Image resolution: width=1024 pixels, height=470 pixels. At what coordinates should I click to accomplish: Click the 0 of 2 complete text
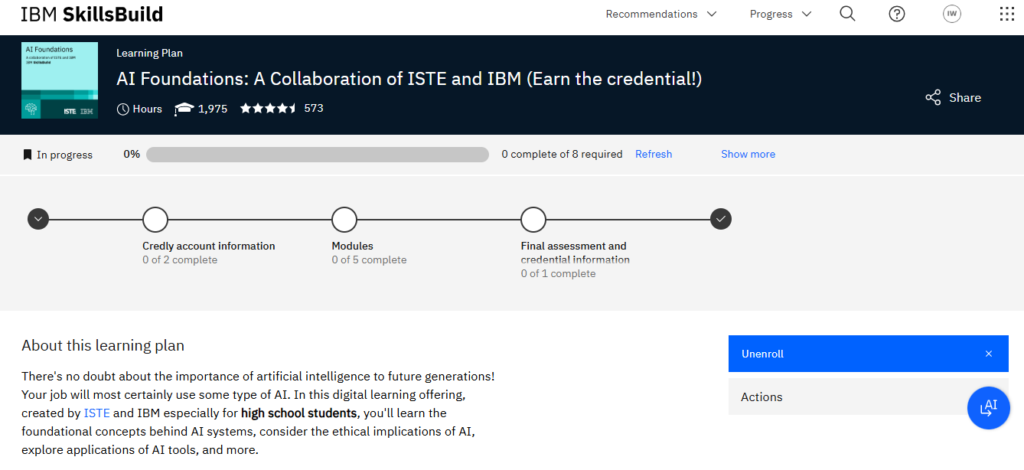180,260
